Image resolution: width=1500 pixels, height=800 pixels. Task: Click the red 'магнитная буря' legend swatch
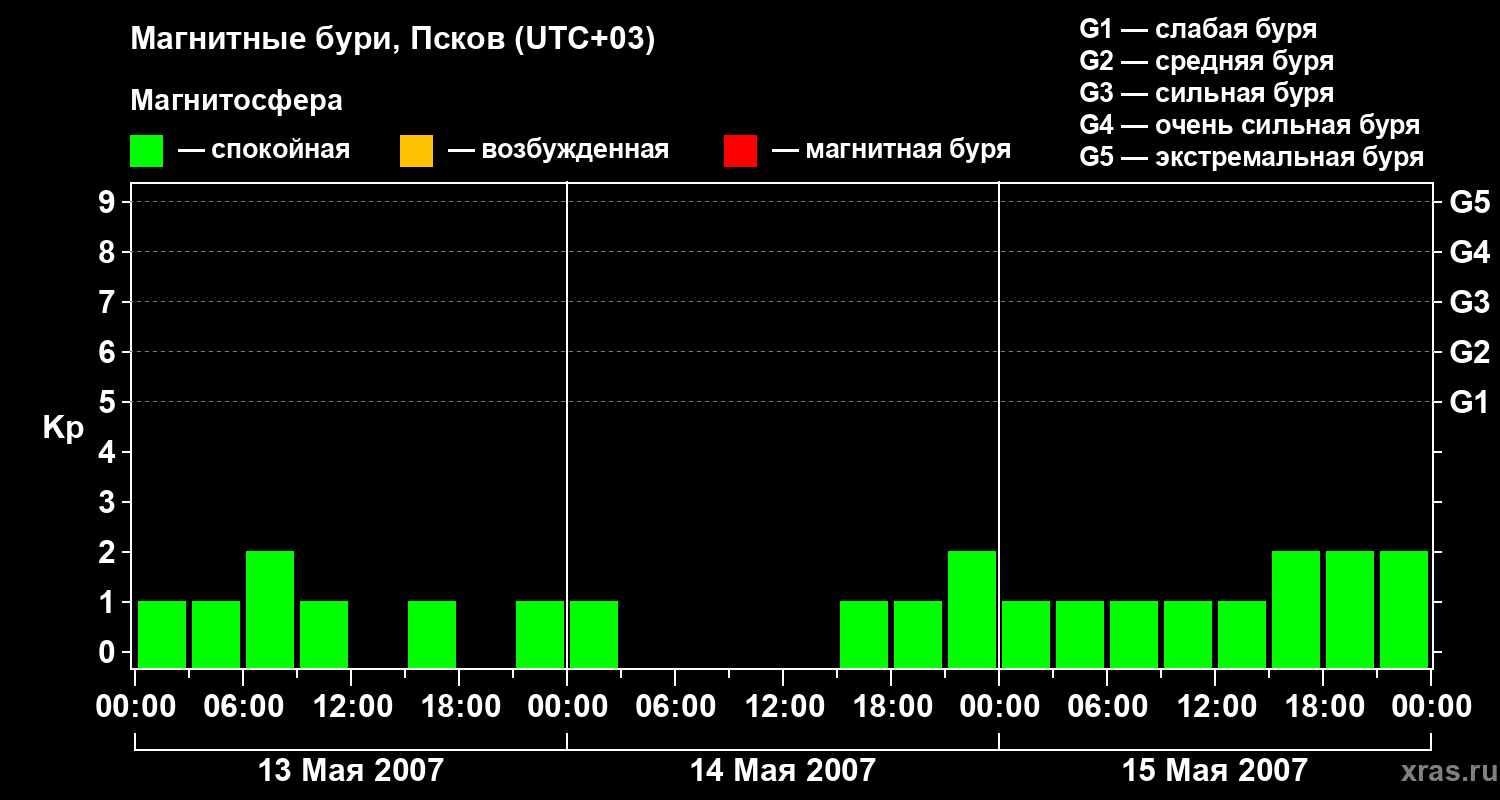click(740, 151)
